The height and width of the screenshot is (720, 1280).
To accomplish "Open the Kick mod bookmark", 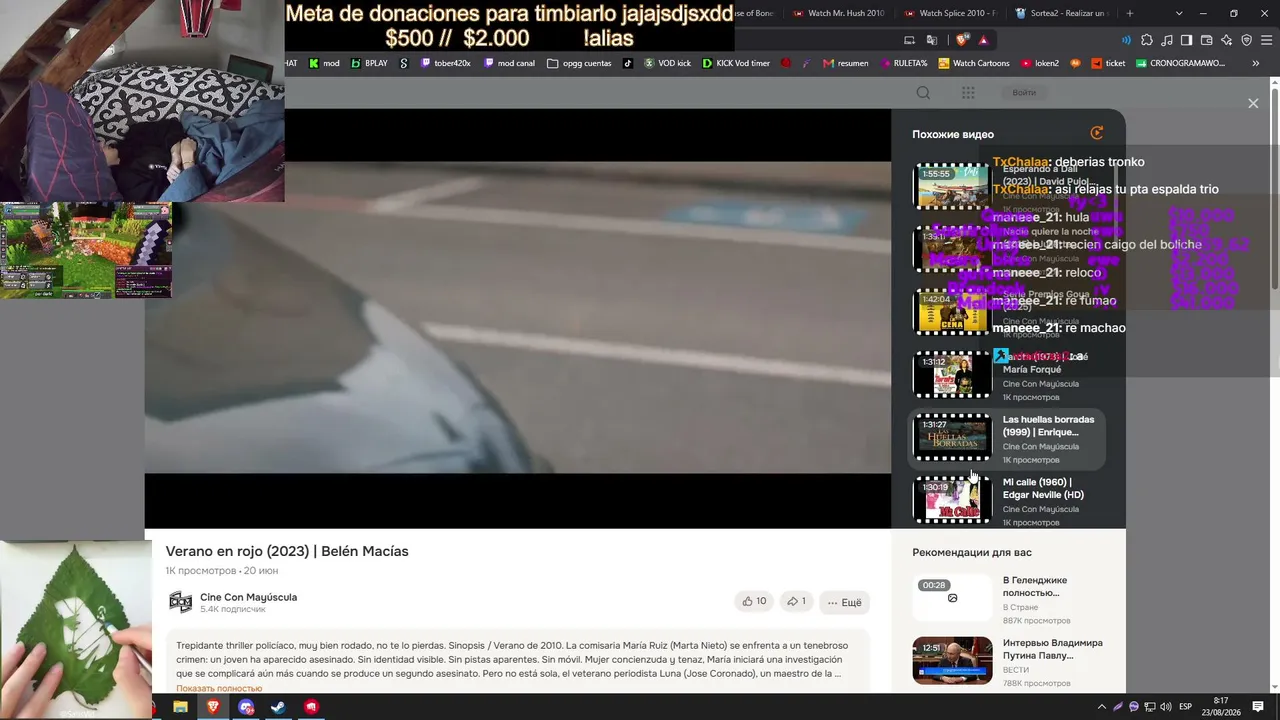I will [x=324, y=63].
